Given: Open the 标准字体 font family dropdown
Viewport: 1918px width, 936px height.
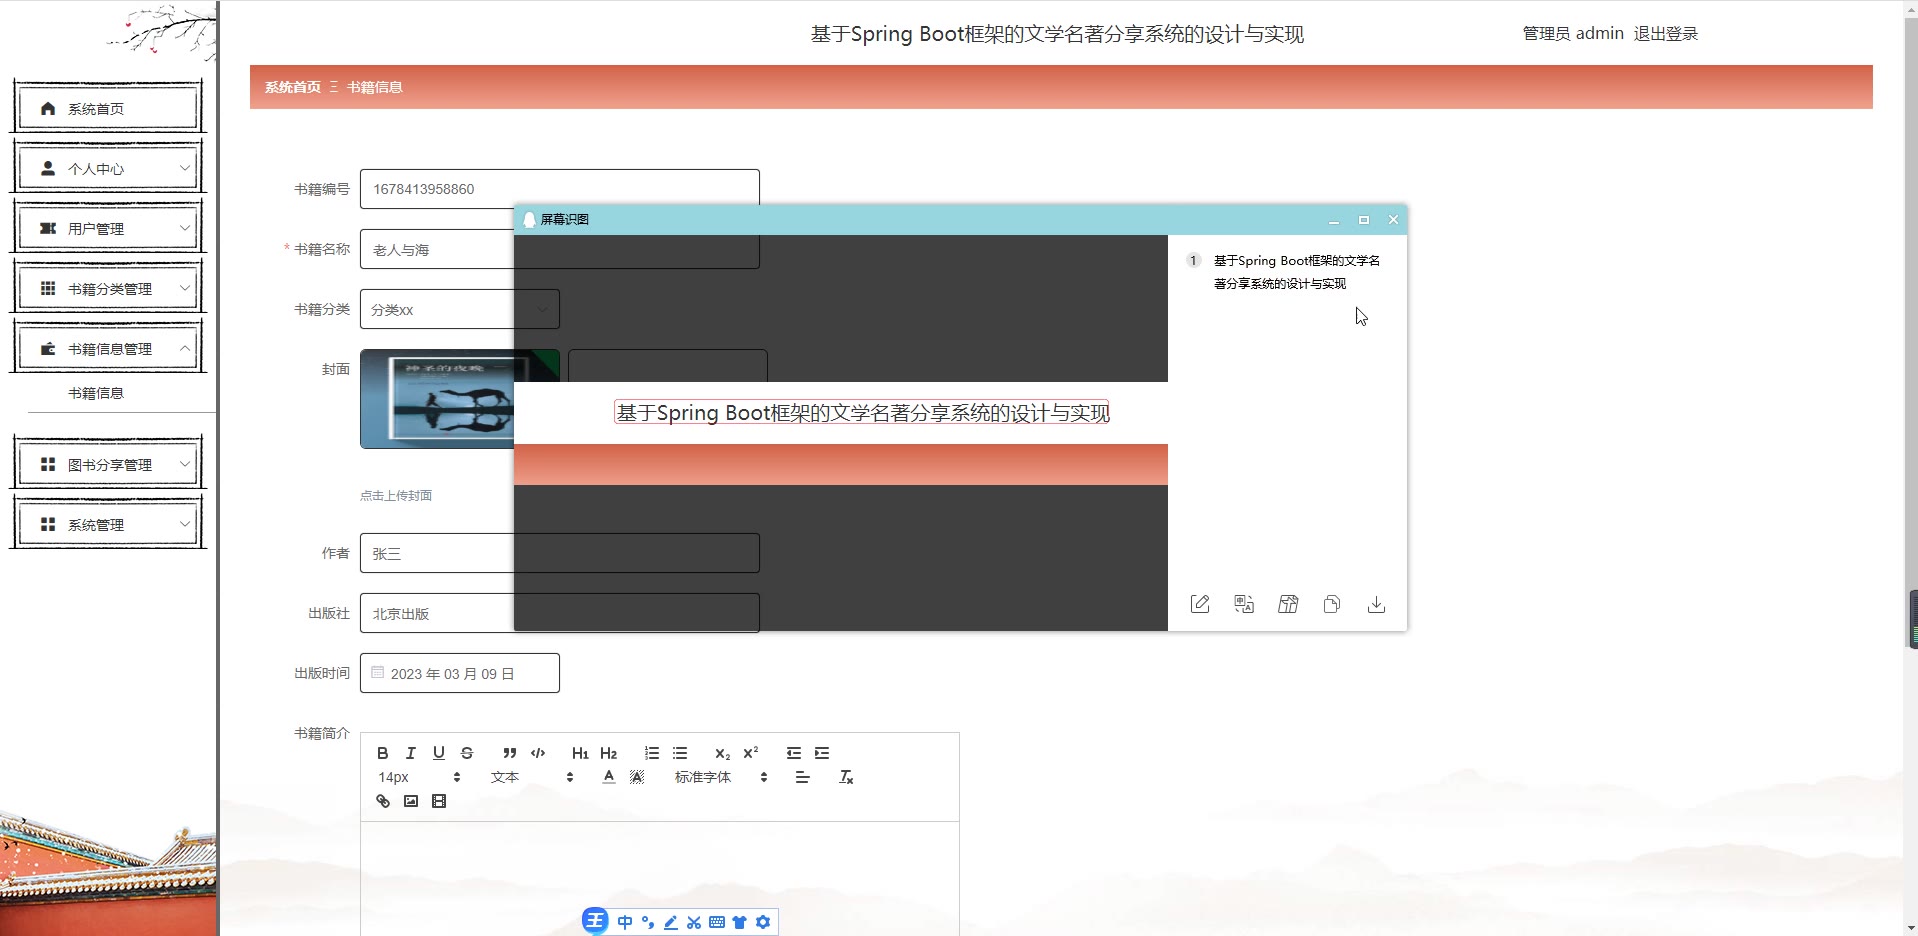Looking at the screenshot, I should coord(721,777).
